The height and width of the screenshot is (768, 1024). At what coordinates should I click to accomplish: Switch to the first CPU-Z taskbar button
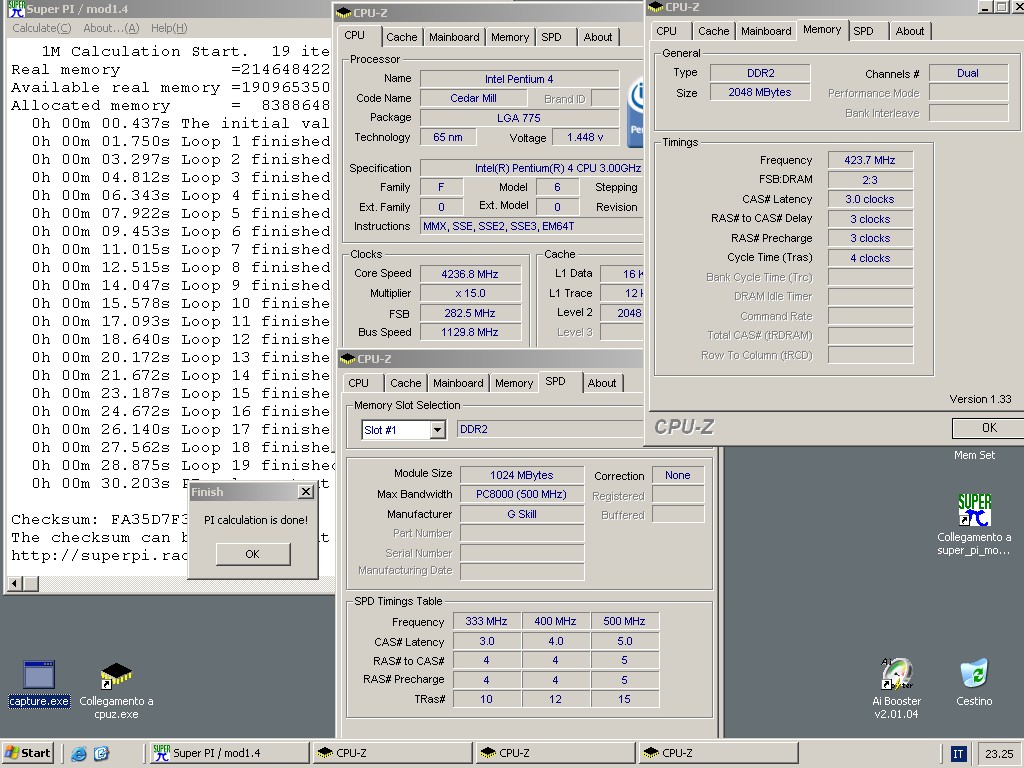[391, 753]
